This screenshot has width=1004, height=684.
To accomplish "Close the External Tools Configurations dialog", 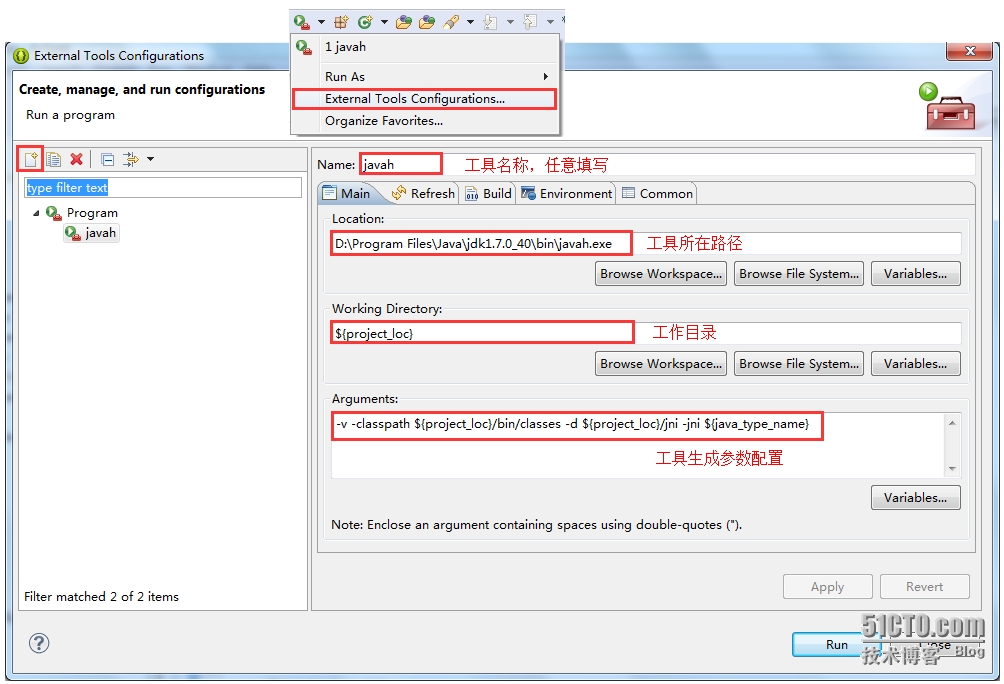I will 970,51.
